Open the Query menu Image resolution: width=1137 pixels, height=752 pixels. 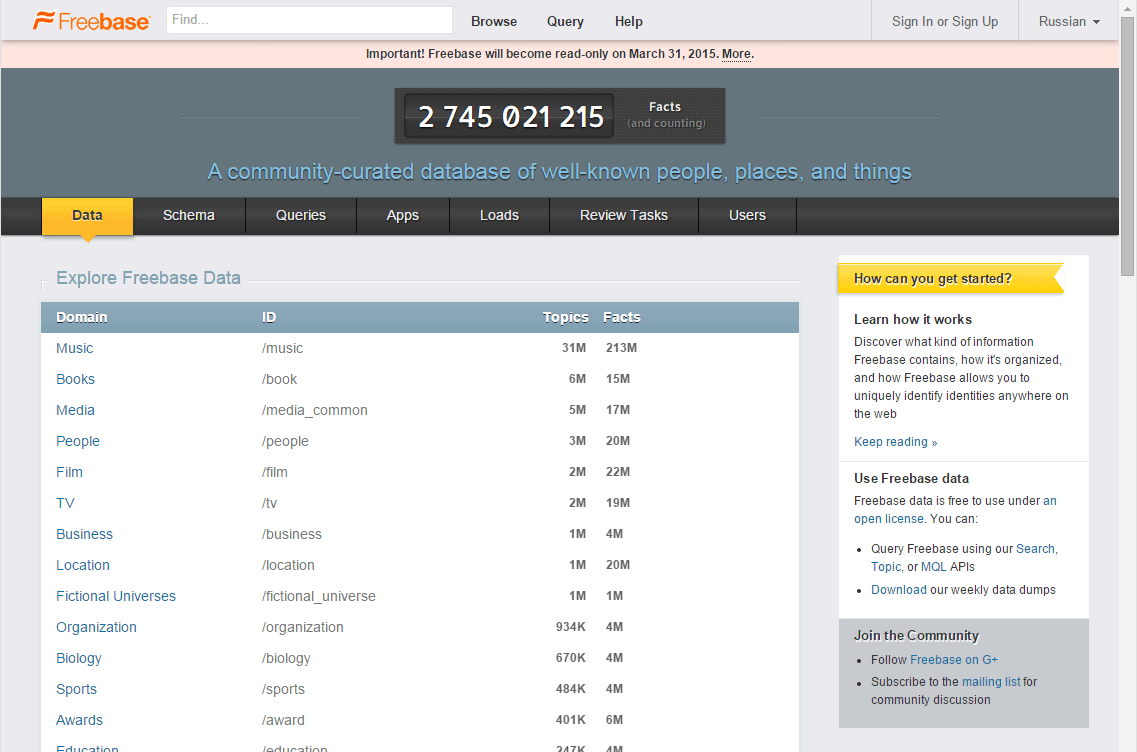(x=565, y=21)
